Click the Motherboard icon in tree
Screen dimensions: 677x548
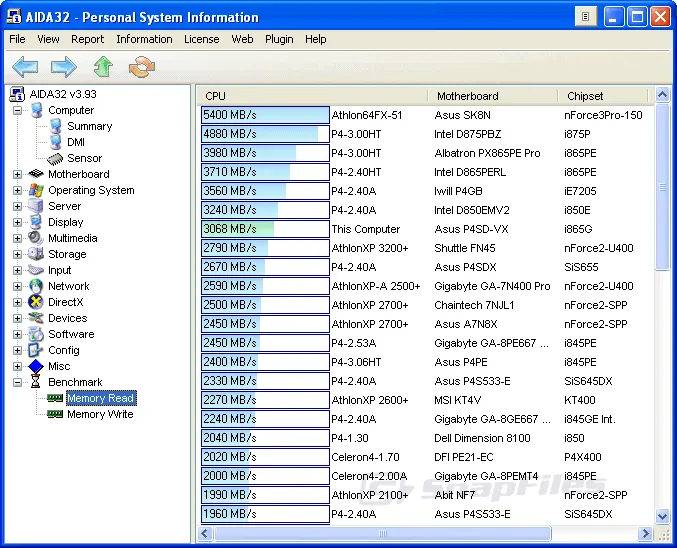(36, 174)
